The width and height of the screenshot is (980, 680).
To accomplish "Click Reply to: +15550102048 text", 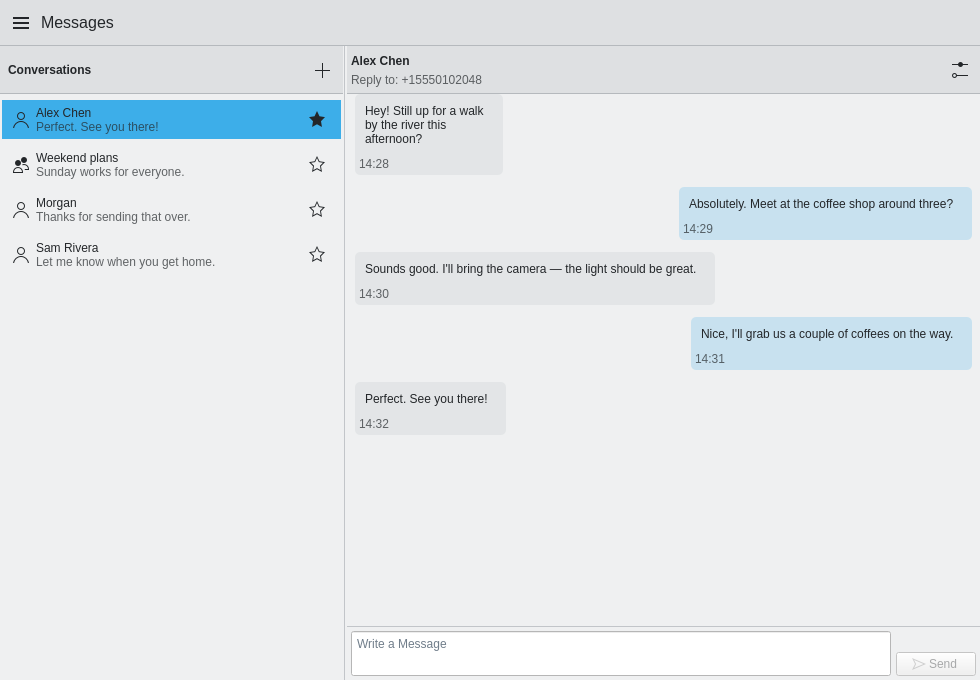I will [416, 80].
